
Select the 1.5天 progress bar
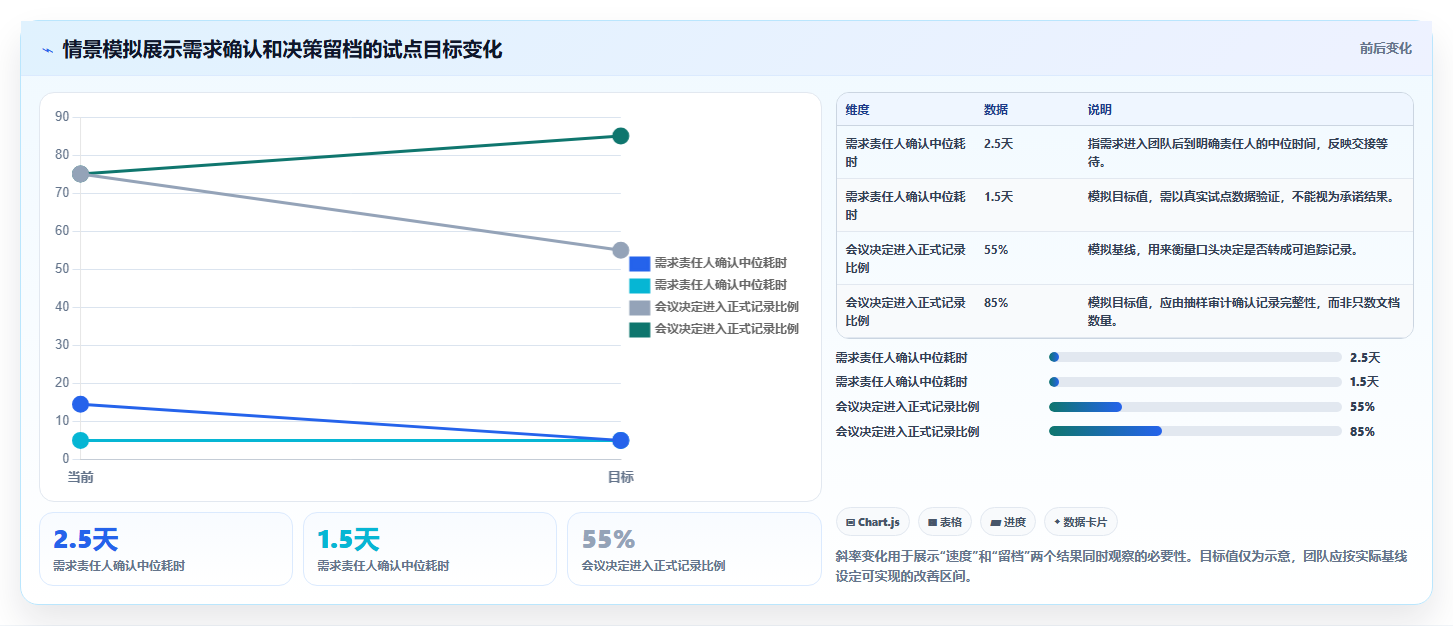point(1195,382)
